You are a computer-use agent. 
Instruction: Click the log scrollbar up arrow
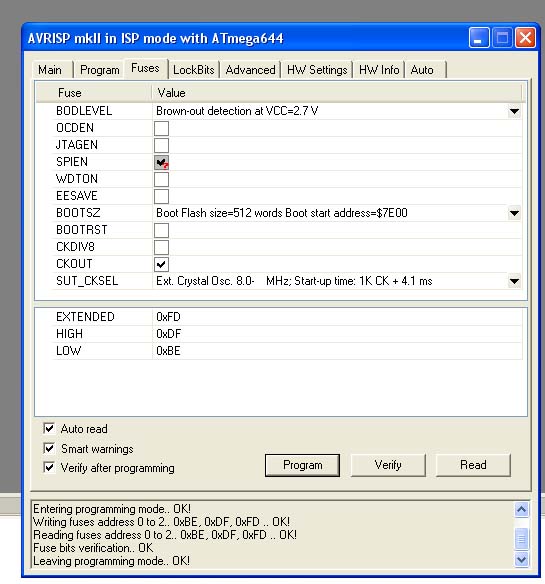click(522, 510)
